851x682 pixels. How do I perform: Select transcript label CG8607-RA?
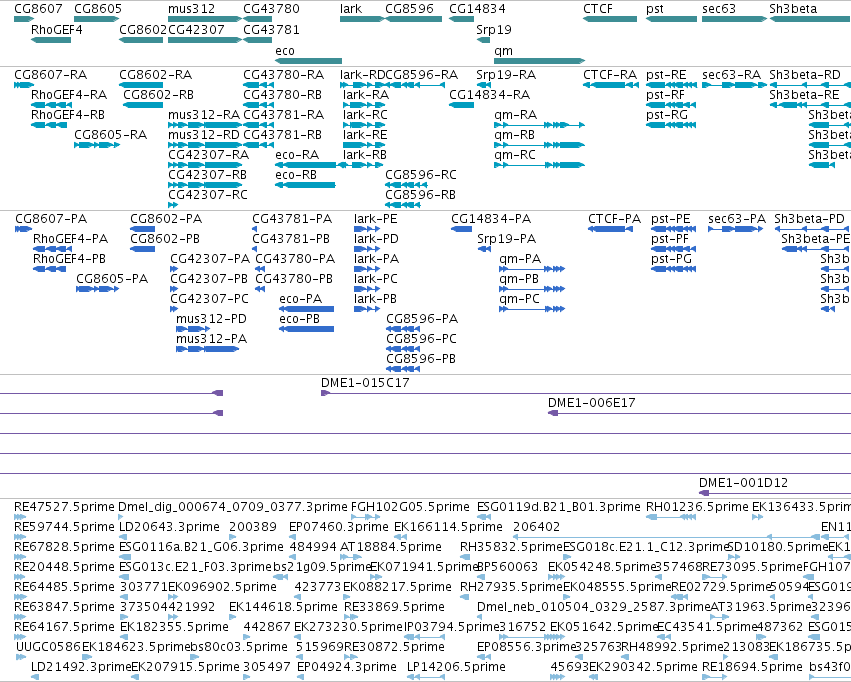(50, 74)
